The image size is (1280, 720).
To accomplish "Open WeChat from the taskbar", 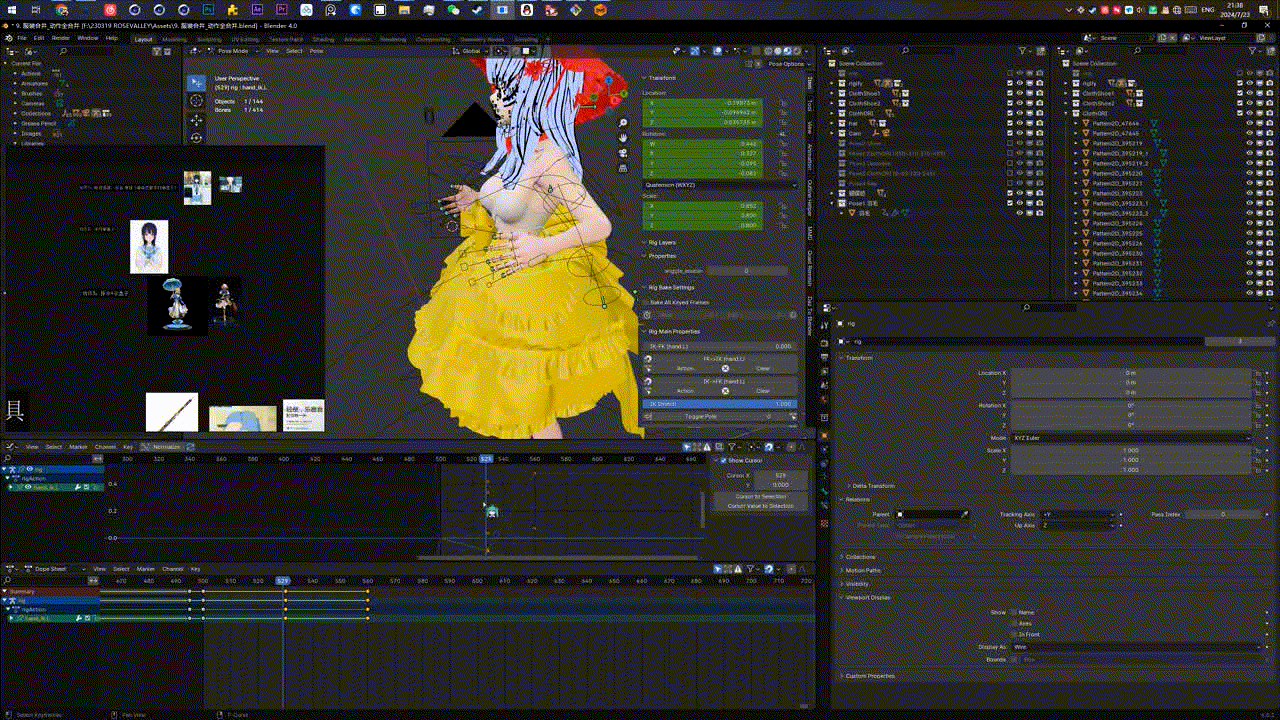I will point(453,9).
